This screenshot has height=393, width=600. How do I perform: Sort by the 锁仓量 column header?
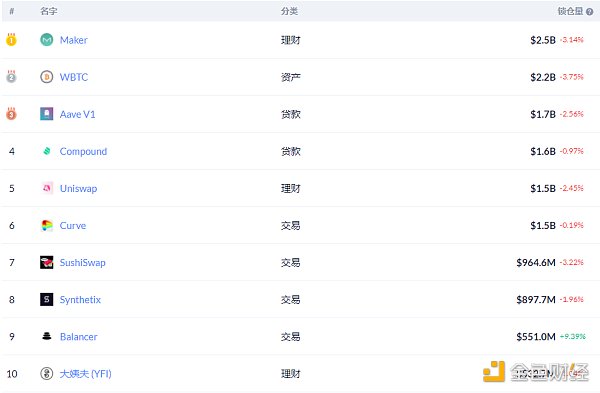pos(570,11)
